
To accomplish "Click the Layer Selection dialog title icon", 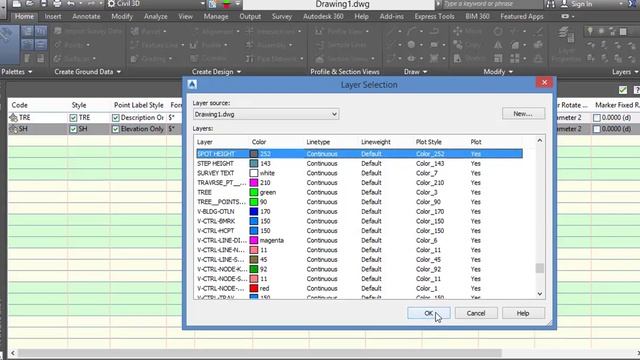I will 192,84.
